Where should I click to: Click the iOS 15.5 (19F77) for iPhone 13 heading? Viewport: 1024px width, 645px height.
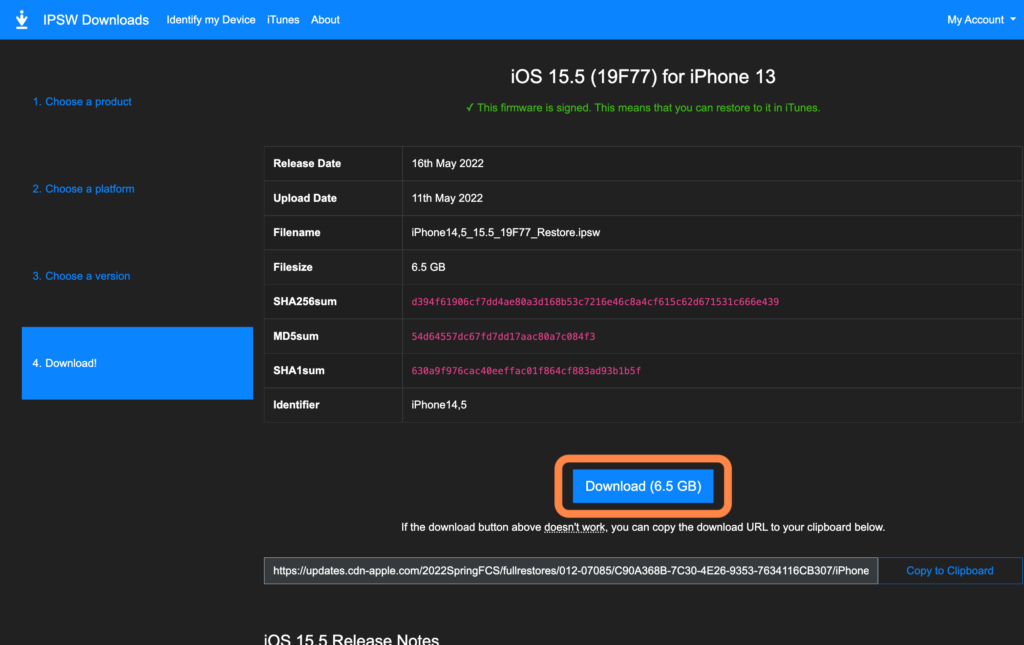click(643, 77)
